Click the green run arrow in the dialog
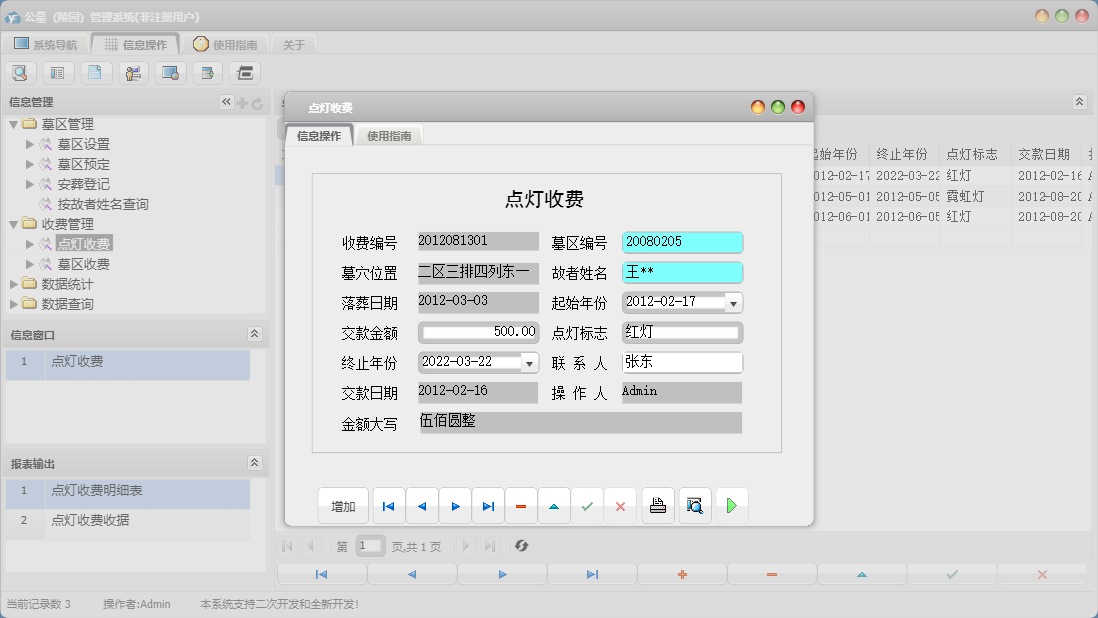The height and width of the screenshot is (618, 1098). (731, 505)
